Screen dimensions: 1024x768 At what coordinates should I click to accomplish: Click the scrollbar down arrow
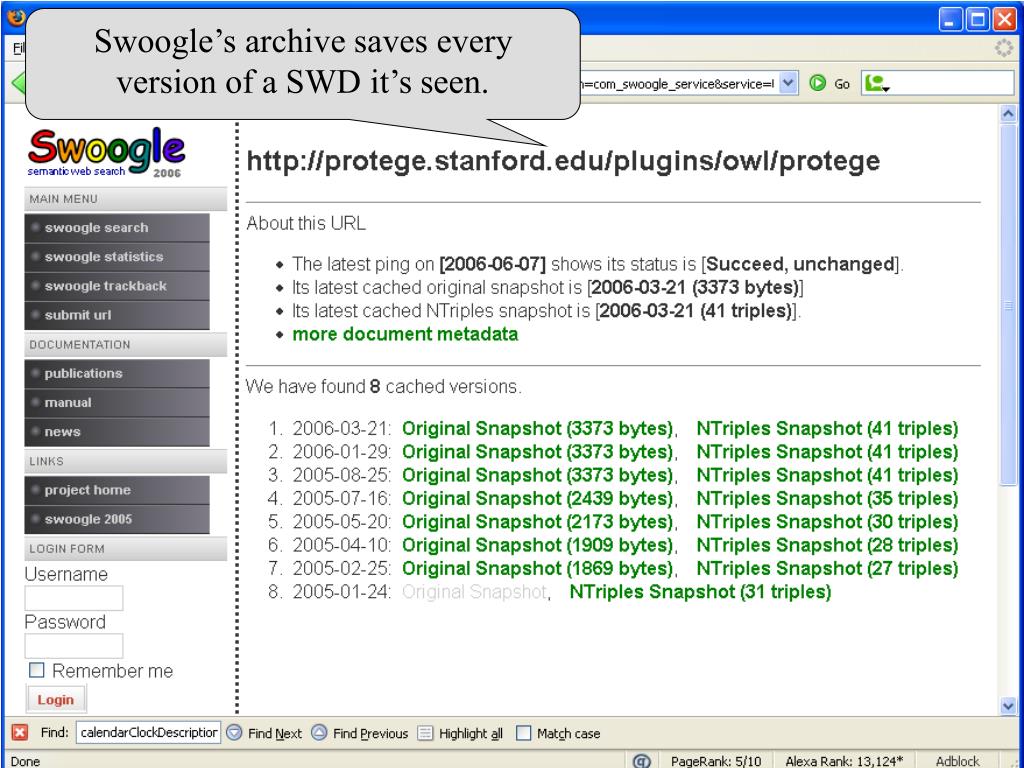(x=1008, y=706)
